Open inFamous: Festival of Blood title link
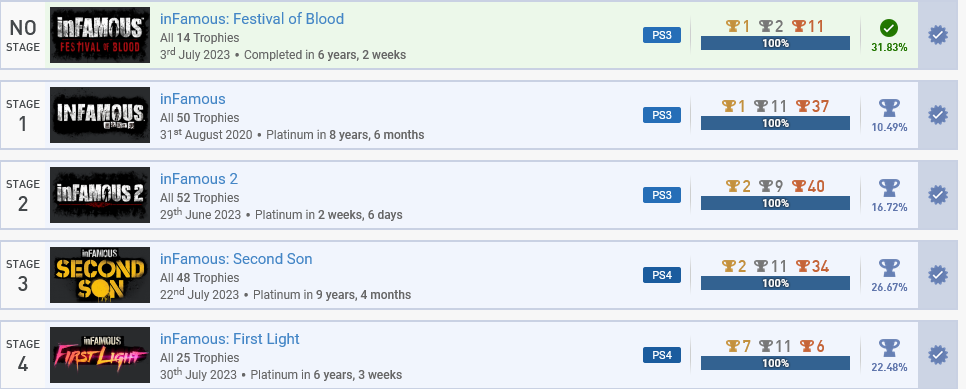966x389 pixels. click(x=252, y=19)
